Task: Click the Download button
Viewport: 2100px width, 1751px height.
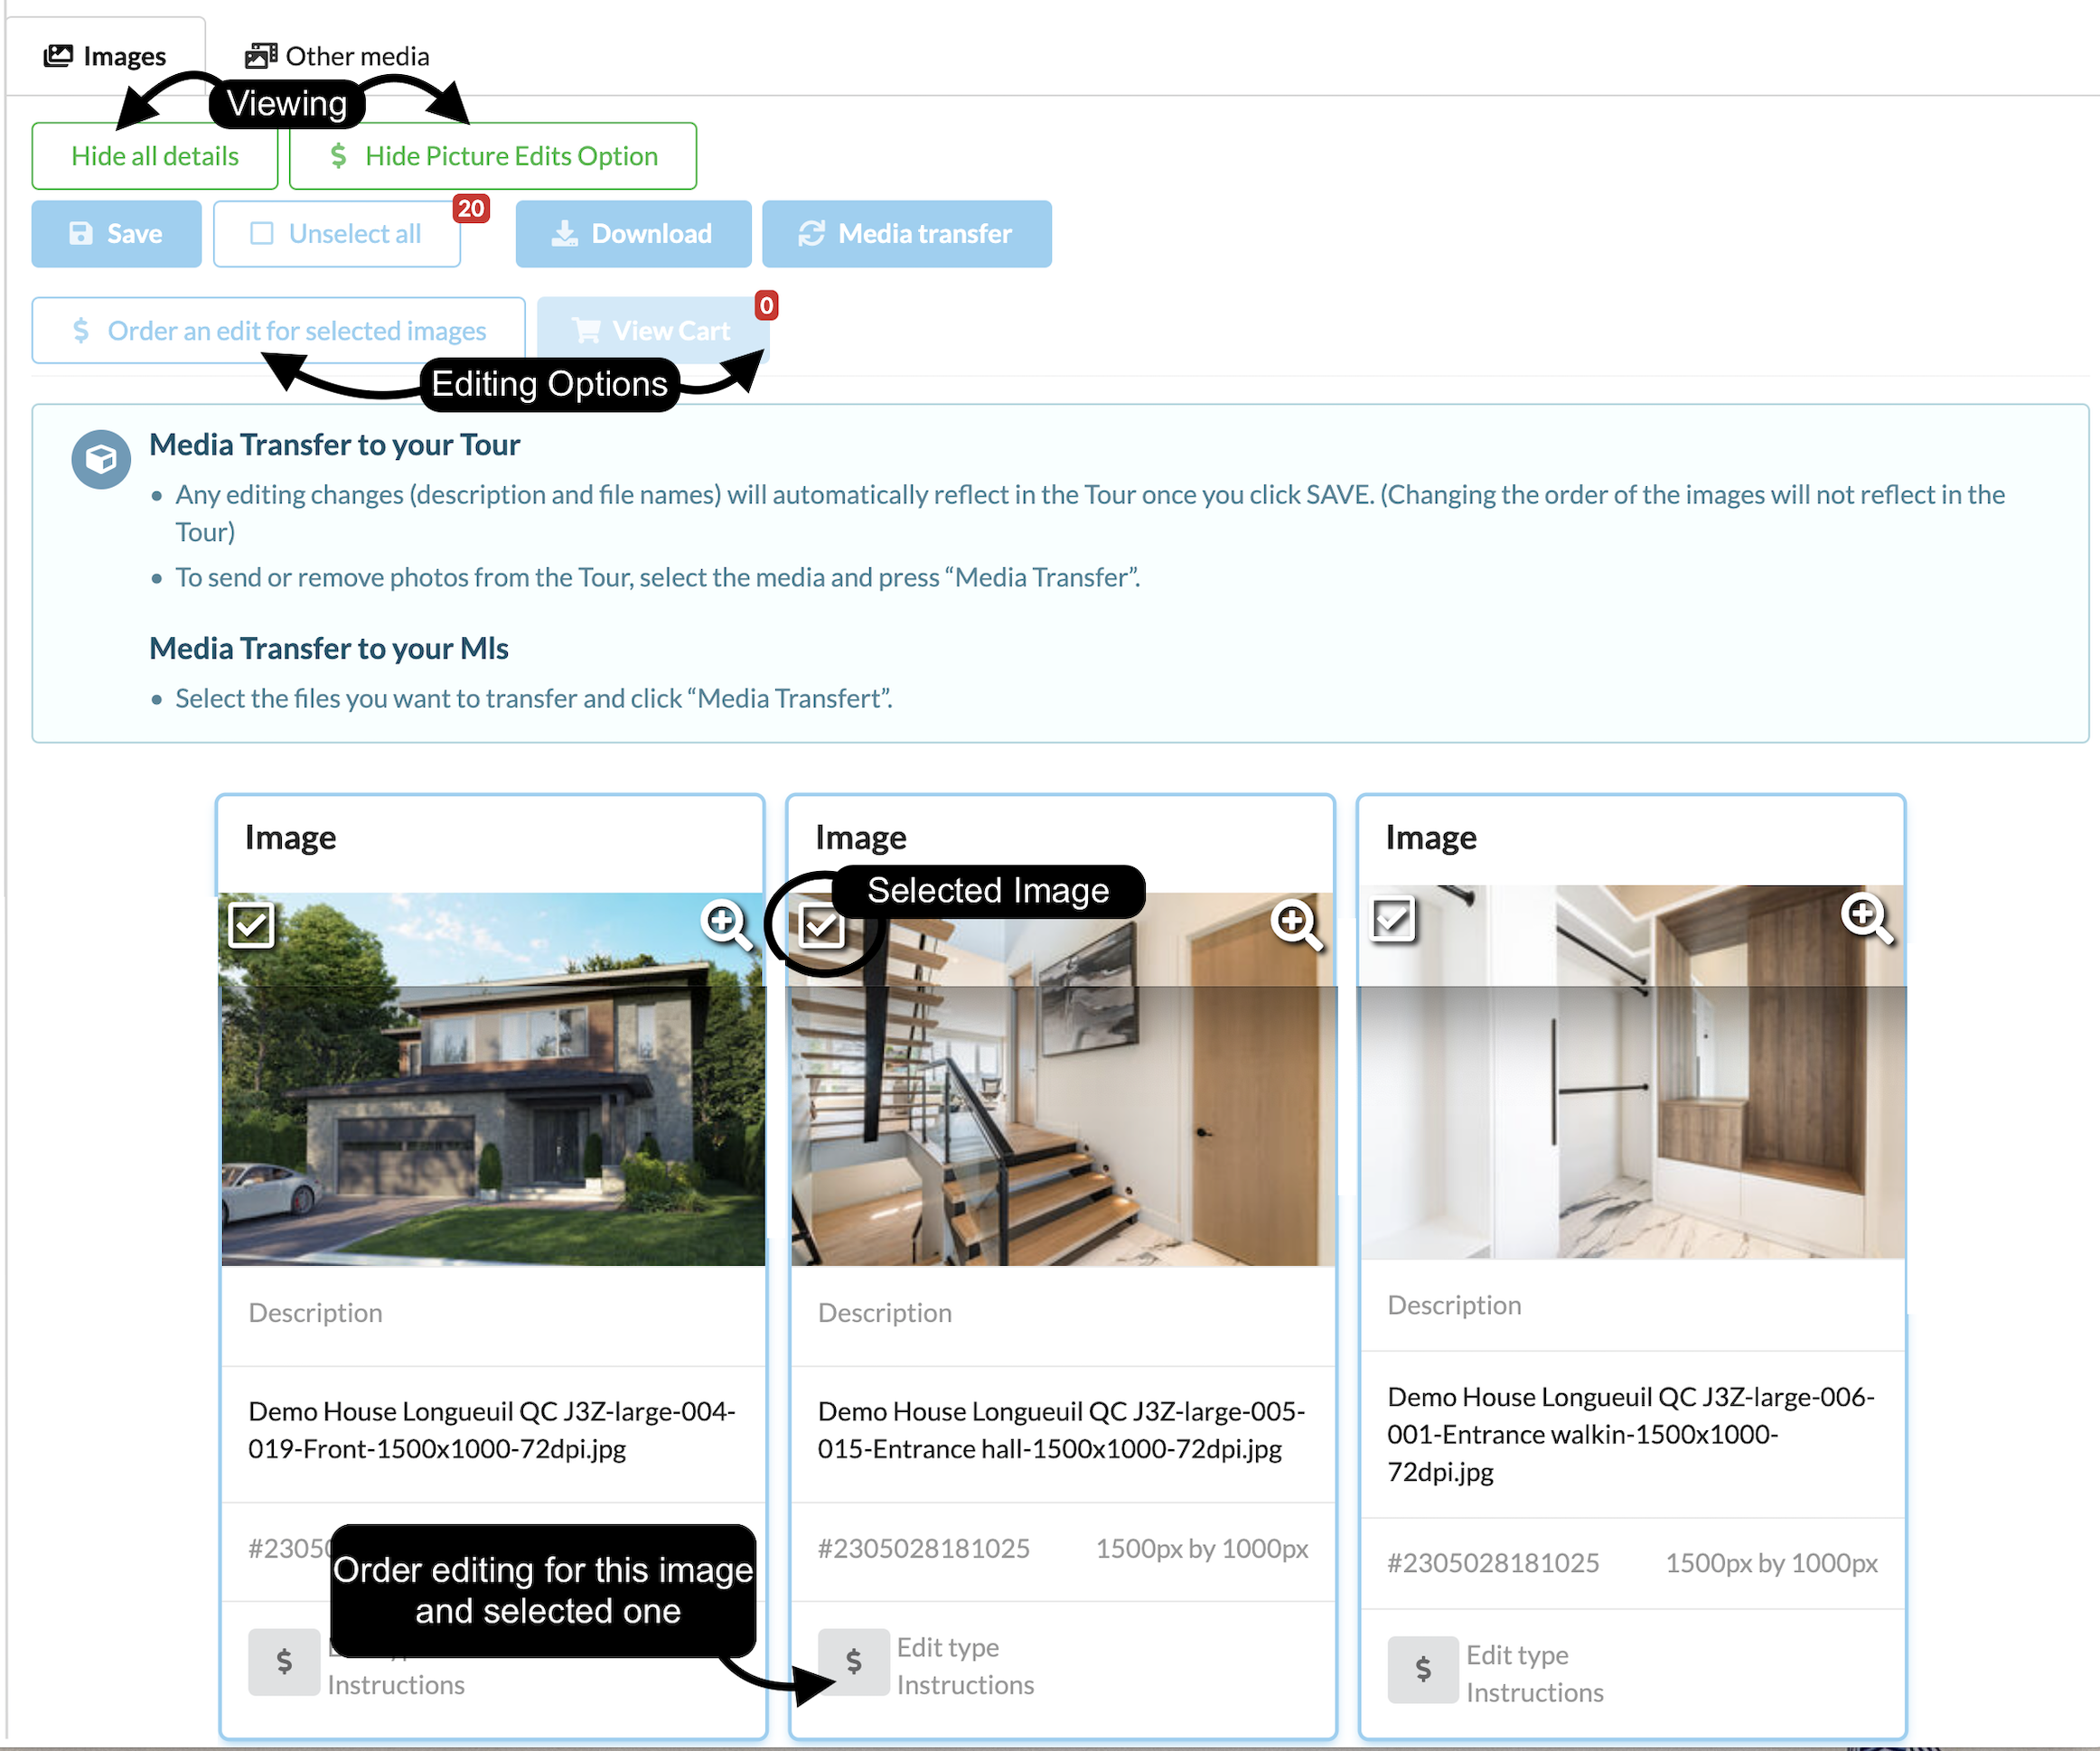Action: 633,234
